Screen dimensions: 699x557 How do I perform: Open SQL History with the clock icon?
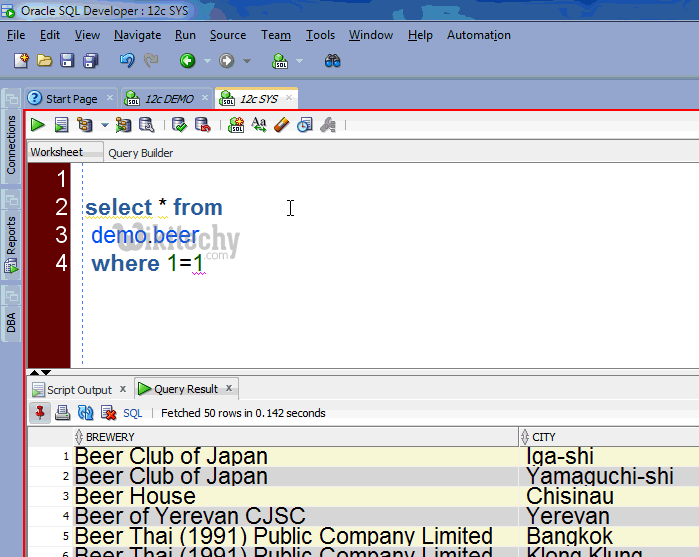(x=304, y=125)
